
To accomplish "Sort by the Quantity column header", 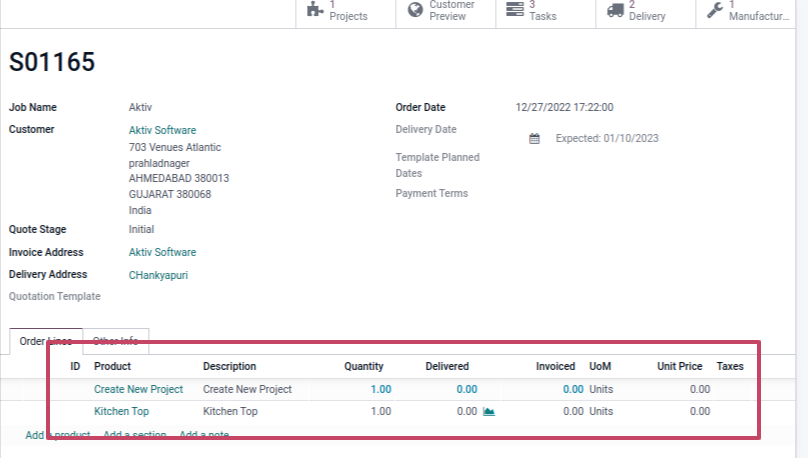I will pyautogui.click(x=364, y=366).
